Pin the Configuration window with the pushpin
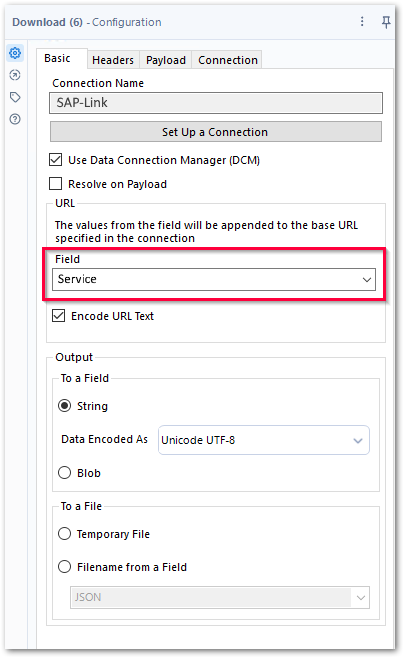 click(x=386, y=22)
